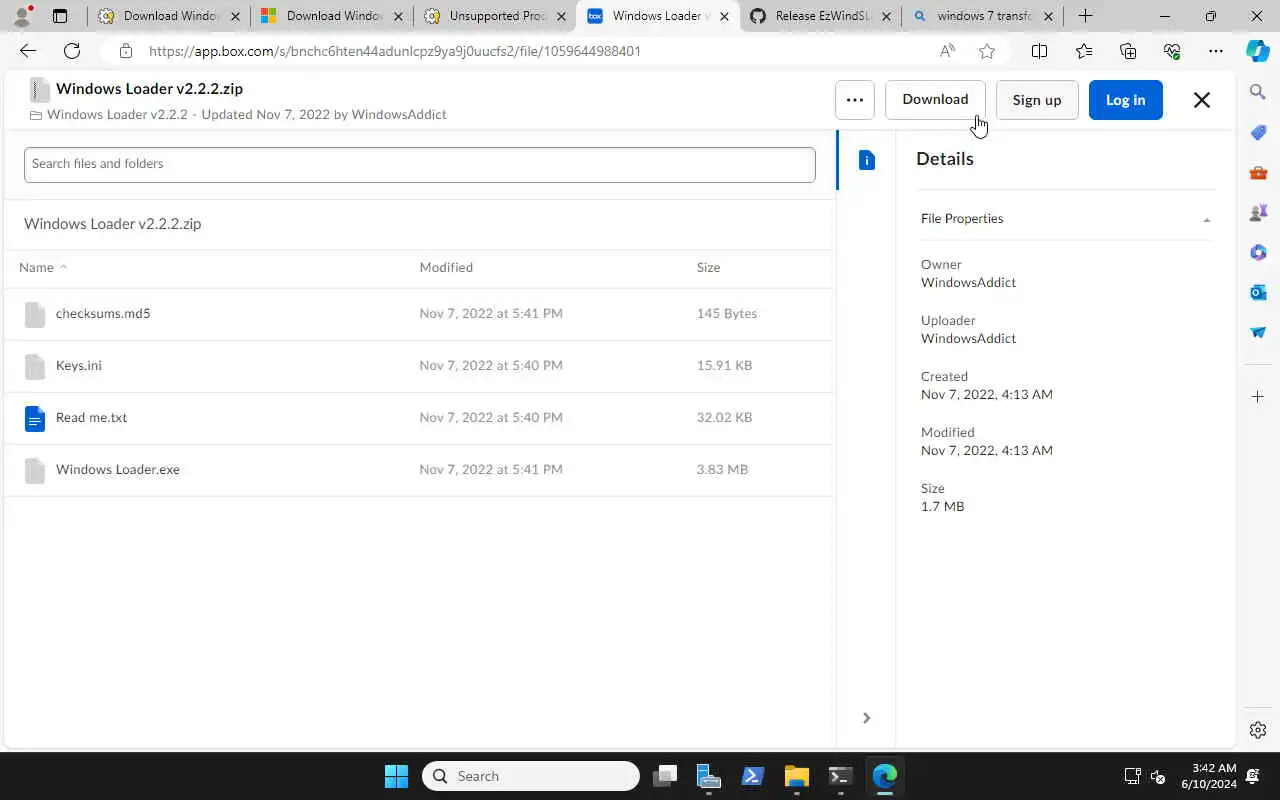The width and height of the screenshot is (1280, 800).
Task: Click the checksums.md5 file icon
Action: pos(35,314)
